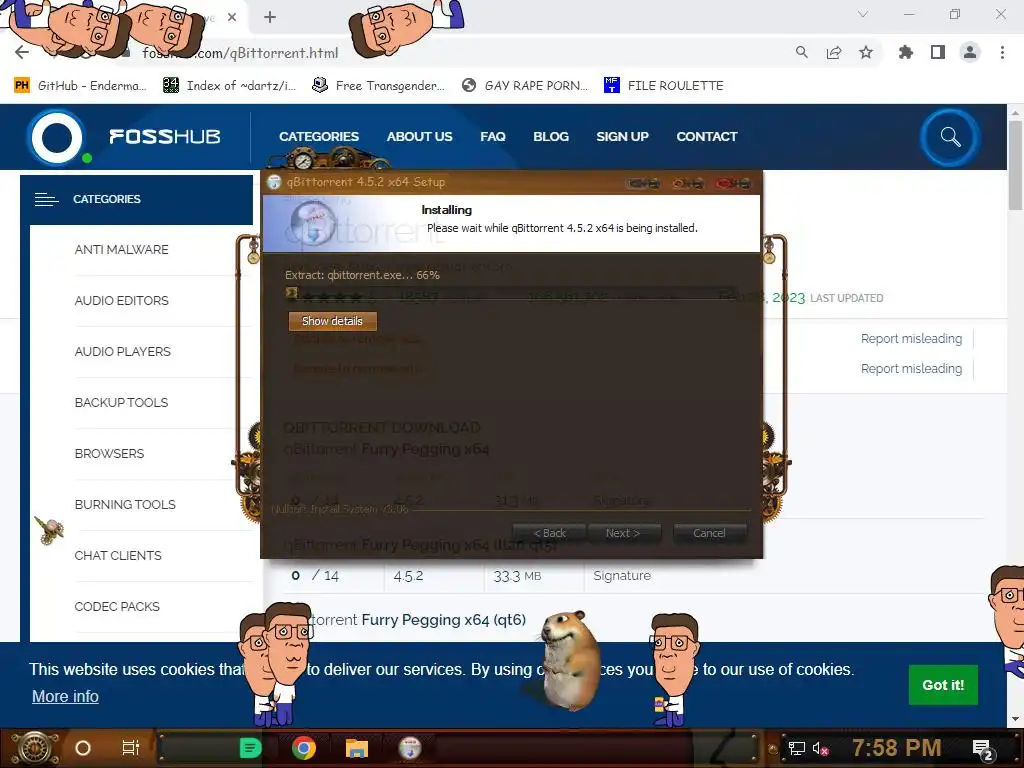Switch to the installer's taskbar icon
Viewport: 1024px width, 768px height.
point(410,748)
